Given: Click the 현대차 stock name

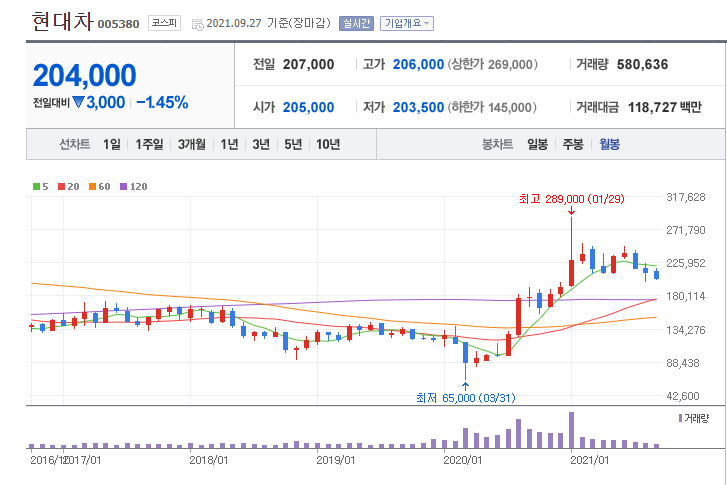Looking at the screenshot, I should tap(63, 21).
